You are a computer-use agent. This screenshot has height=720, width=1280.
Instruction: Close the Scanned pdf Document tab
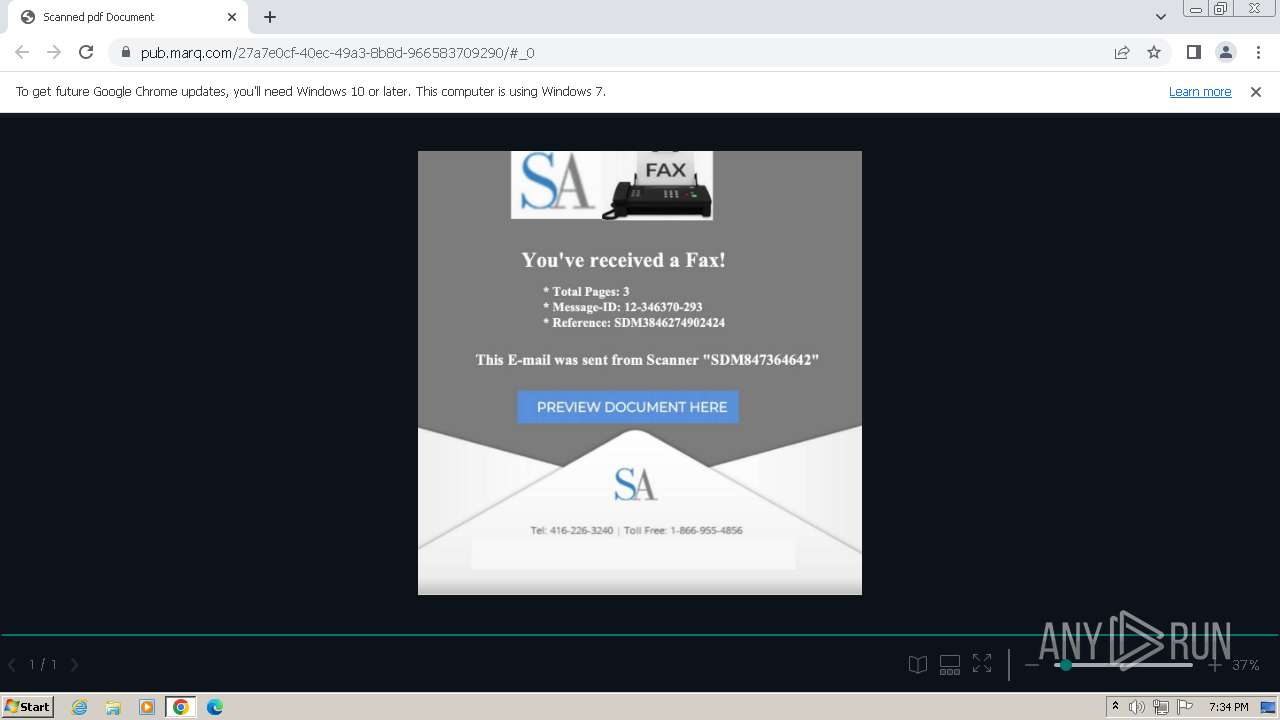pyautogui.click(x=232, y=17)
